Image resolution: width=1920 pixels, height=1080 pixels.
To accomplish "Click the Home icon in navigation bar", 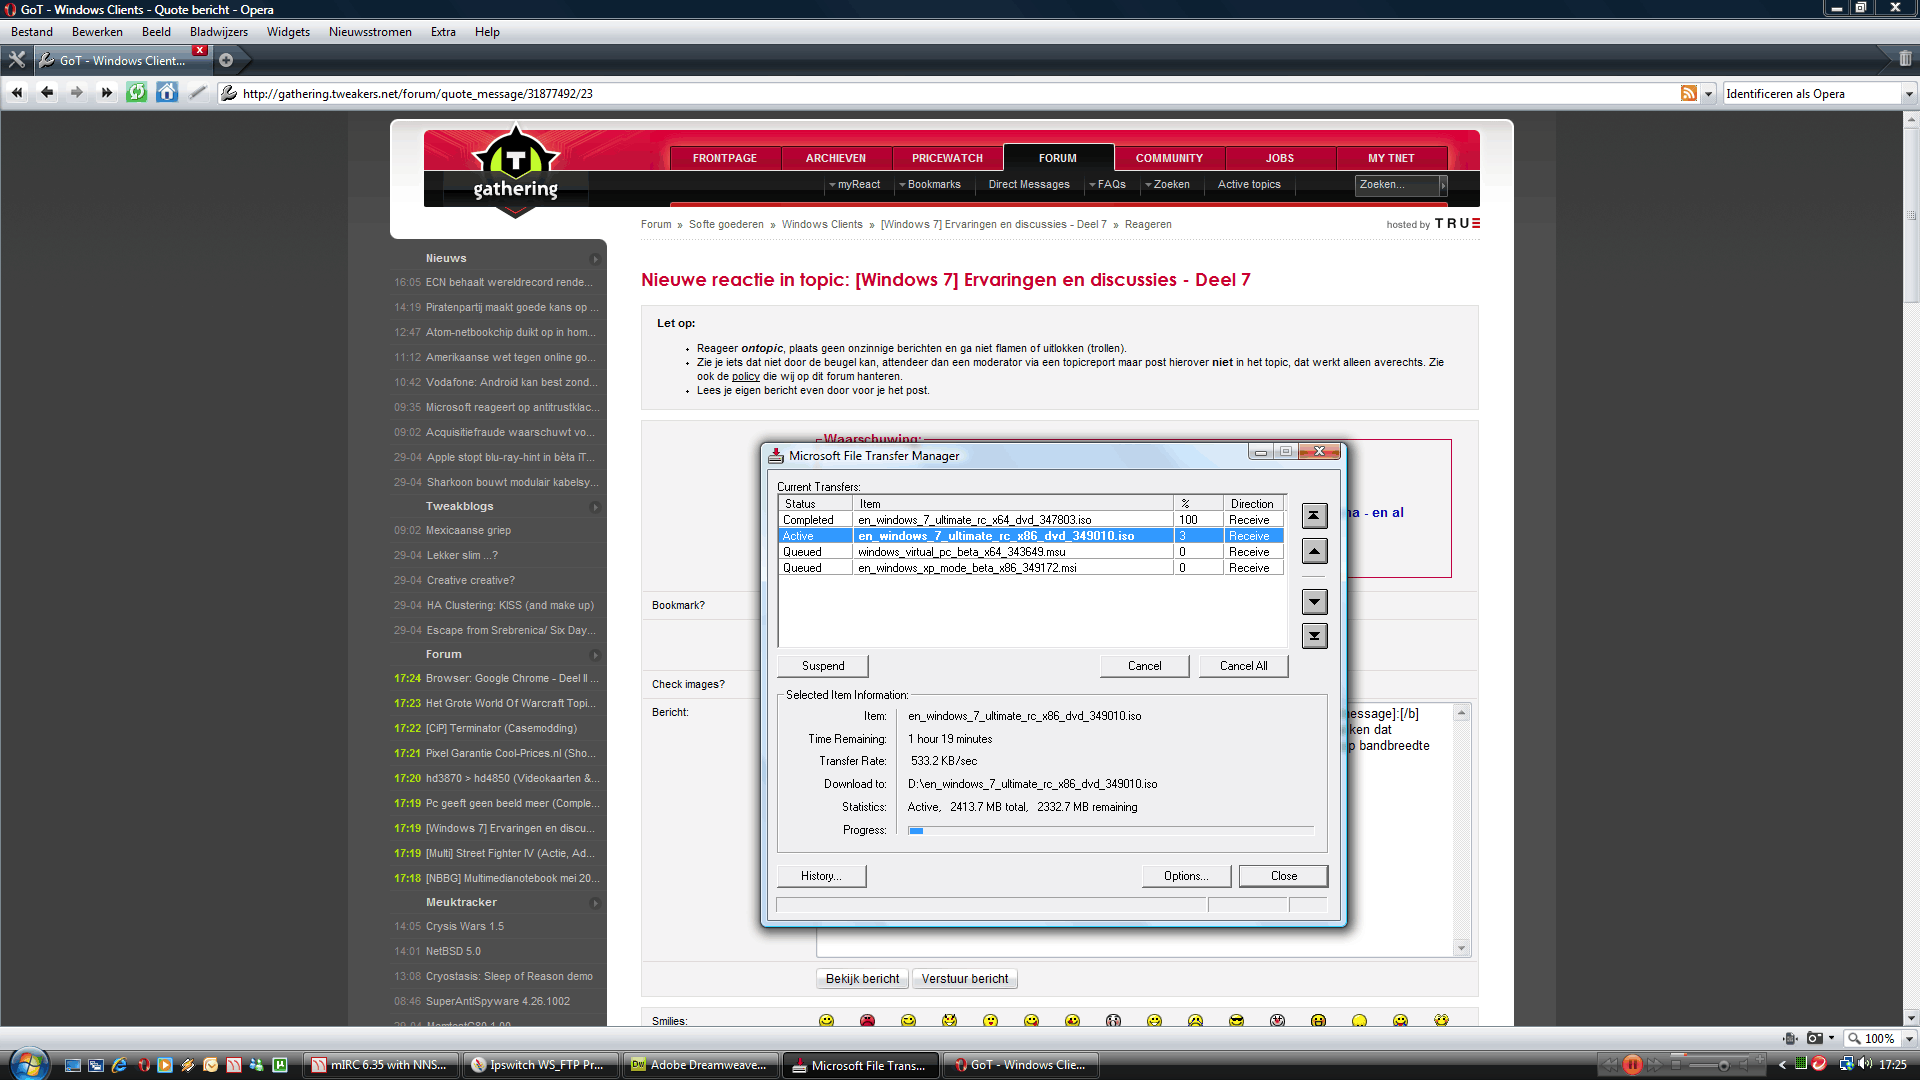I will tap(167, 93).
